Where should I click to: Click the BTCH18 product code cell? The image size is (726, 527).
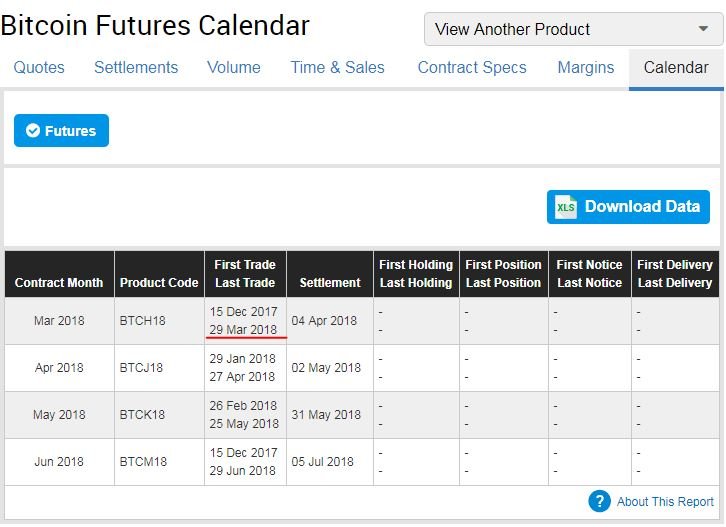pyautogui.click(x=143, y=320)
